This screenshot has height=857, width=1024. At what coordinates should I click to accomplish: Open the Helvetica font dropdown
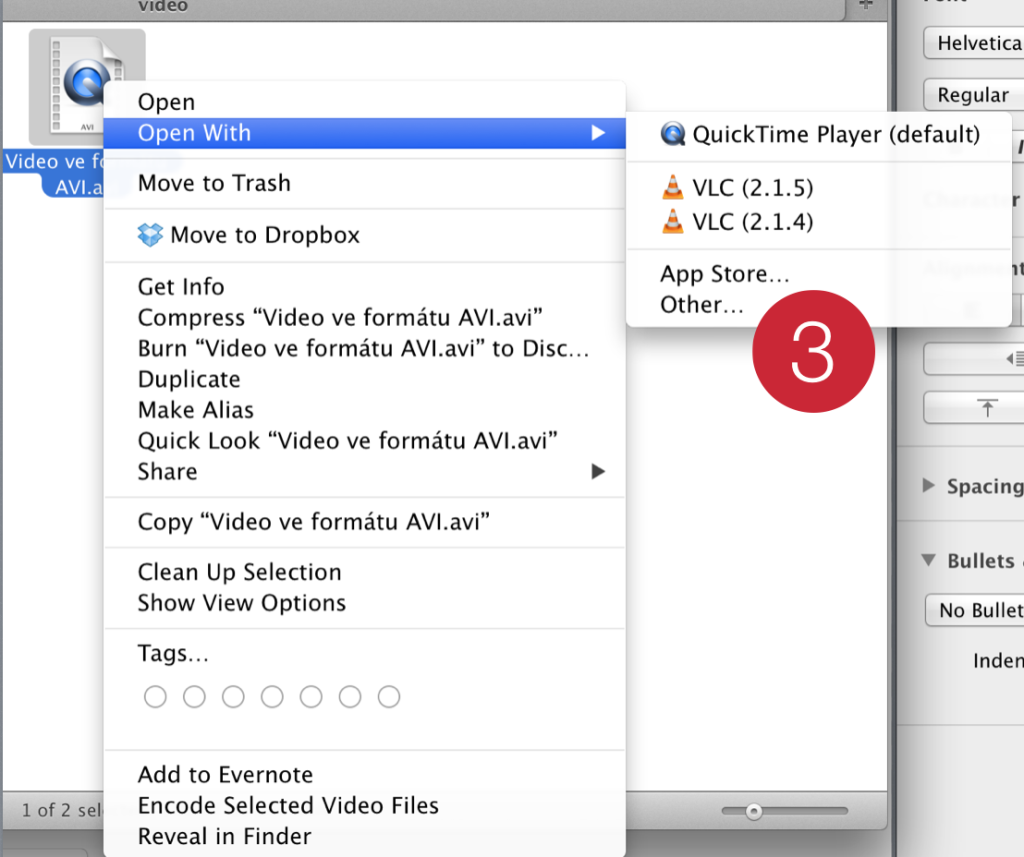pos(974,43)
